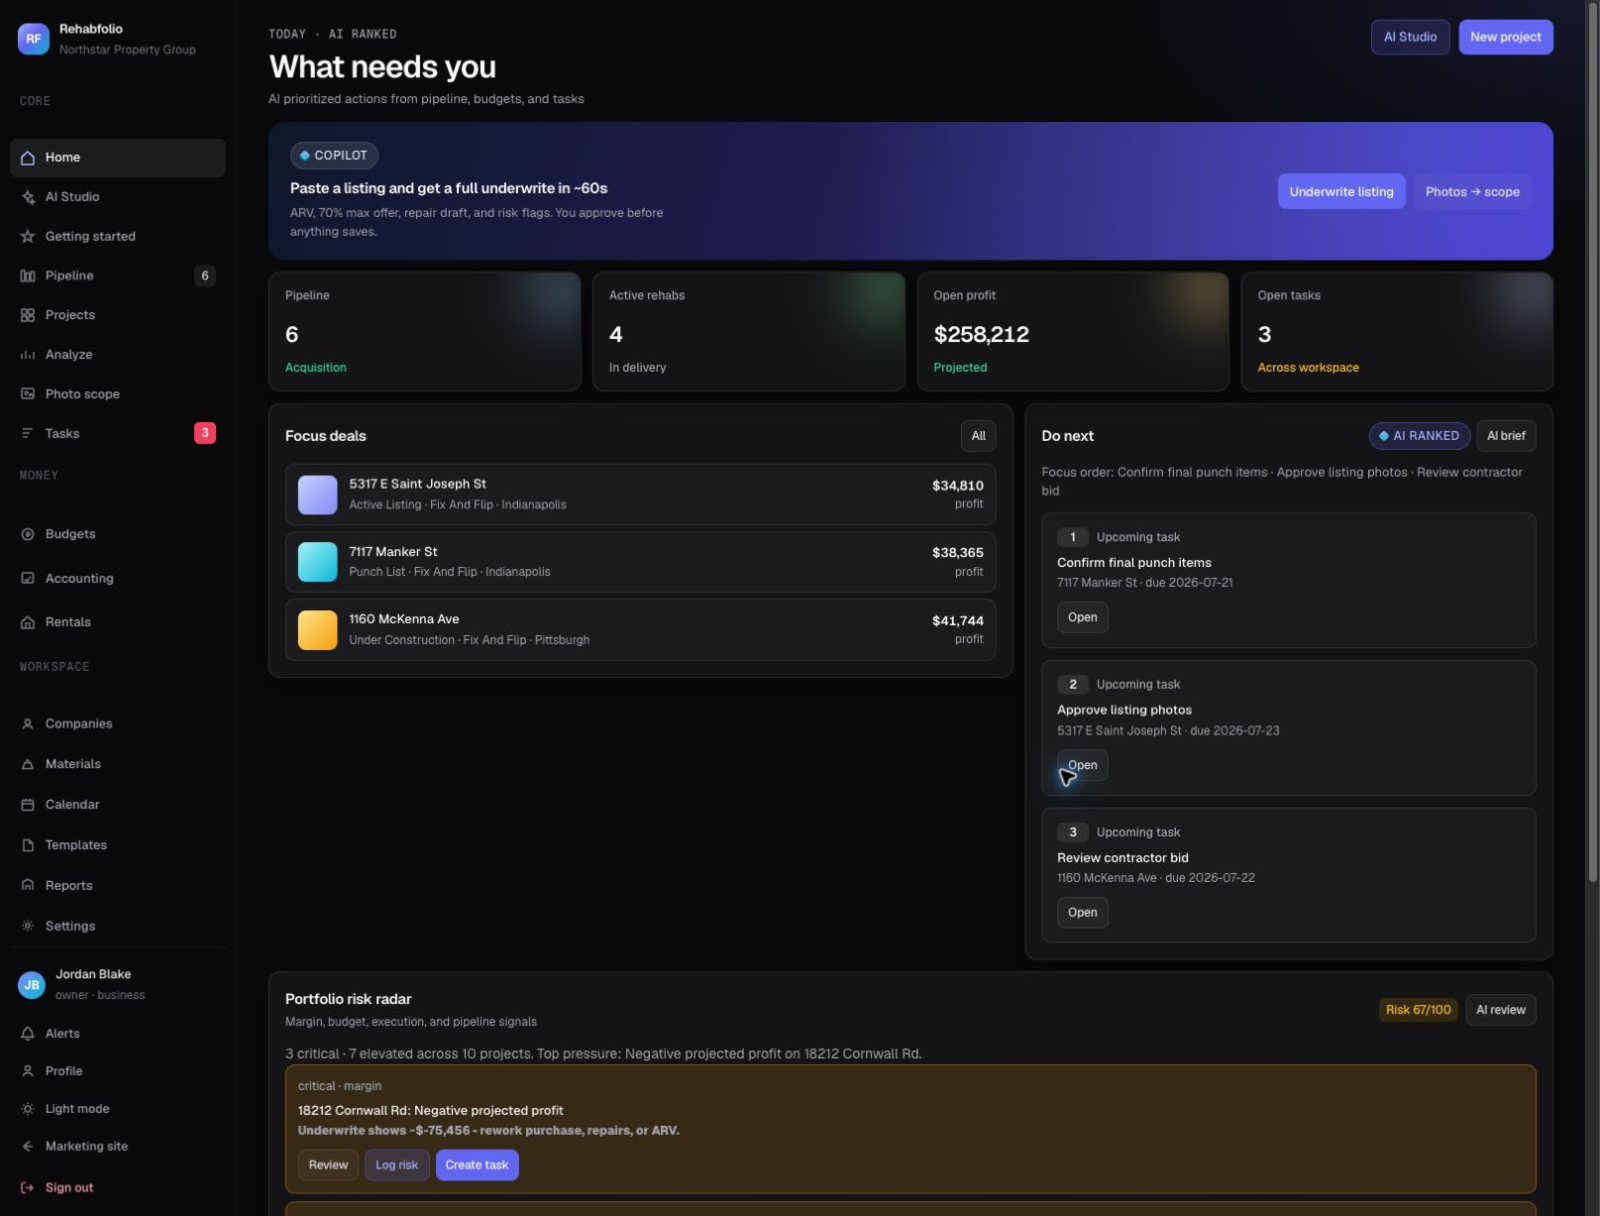1600x1216 pixels.
Task: Click the RF Rehabfolio logo
Action: point(33,39)
